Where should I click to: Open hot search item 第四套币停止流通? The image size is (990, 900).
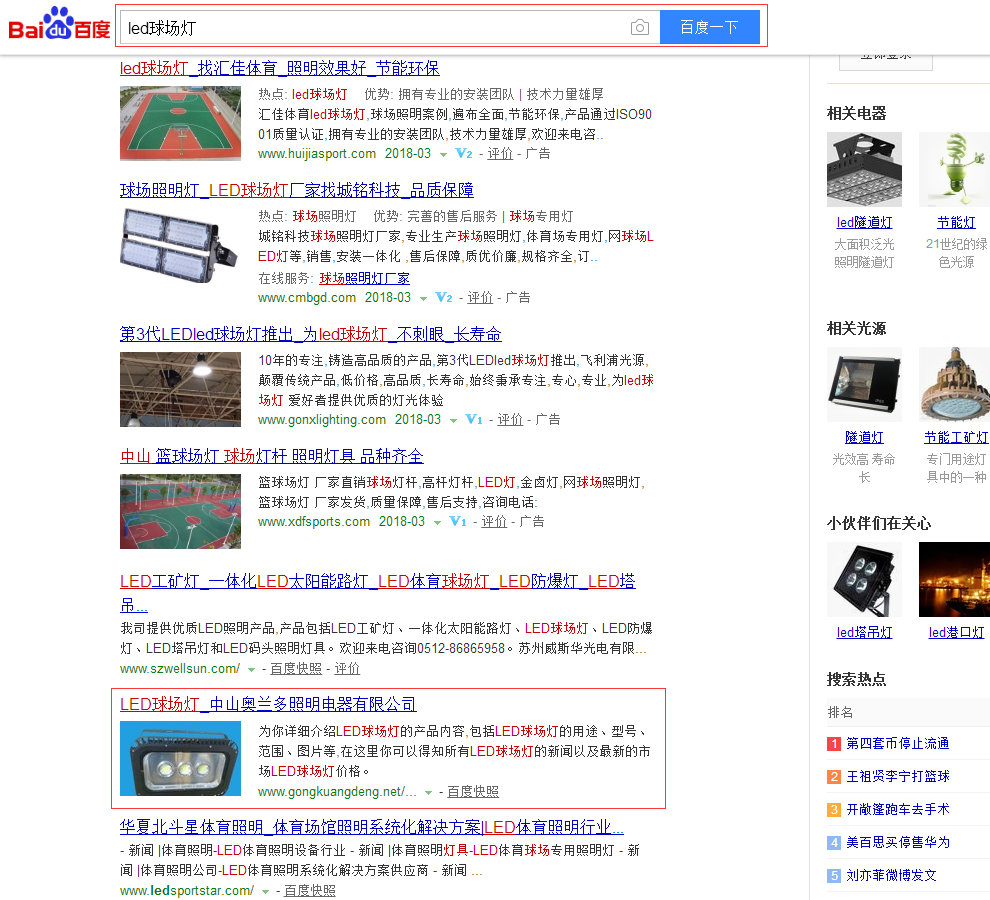tap(897, 743)
